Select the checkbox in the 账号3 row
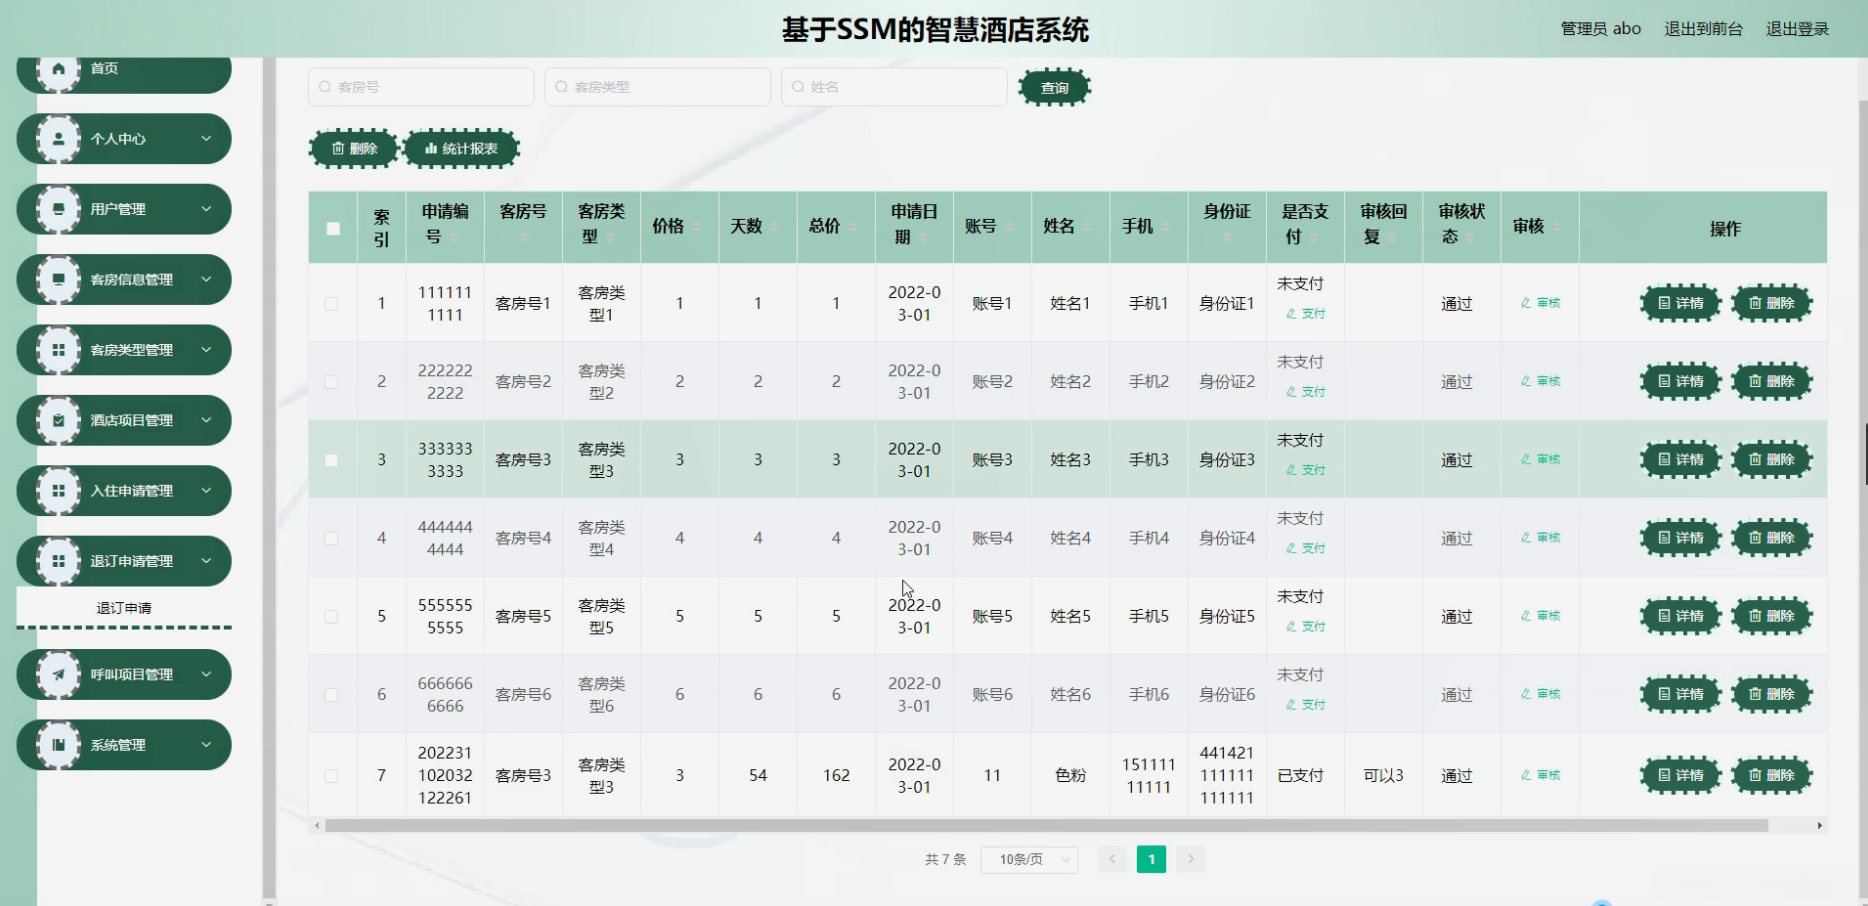This screenshot has height=906, width=1868. coord(331,460)
